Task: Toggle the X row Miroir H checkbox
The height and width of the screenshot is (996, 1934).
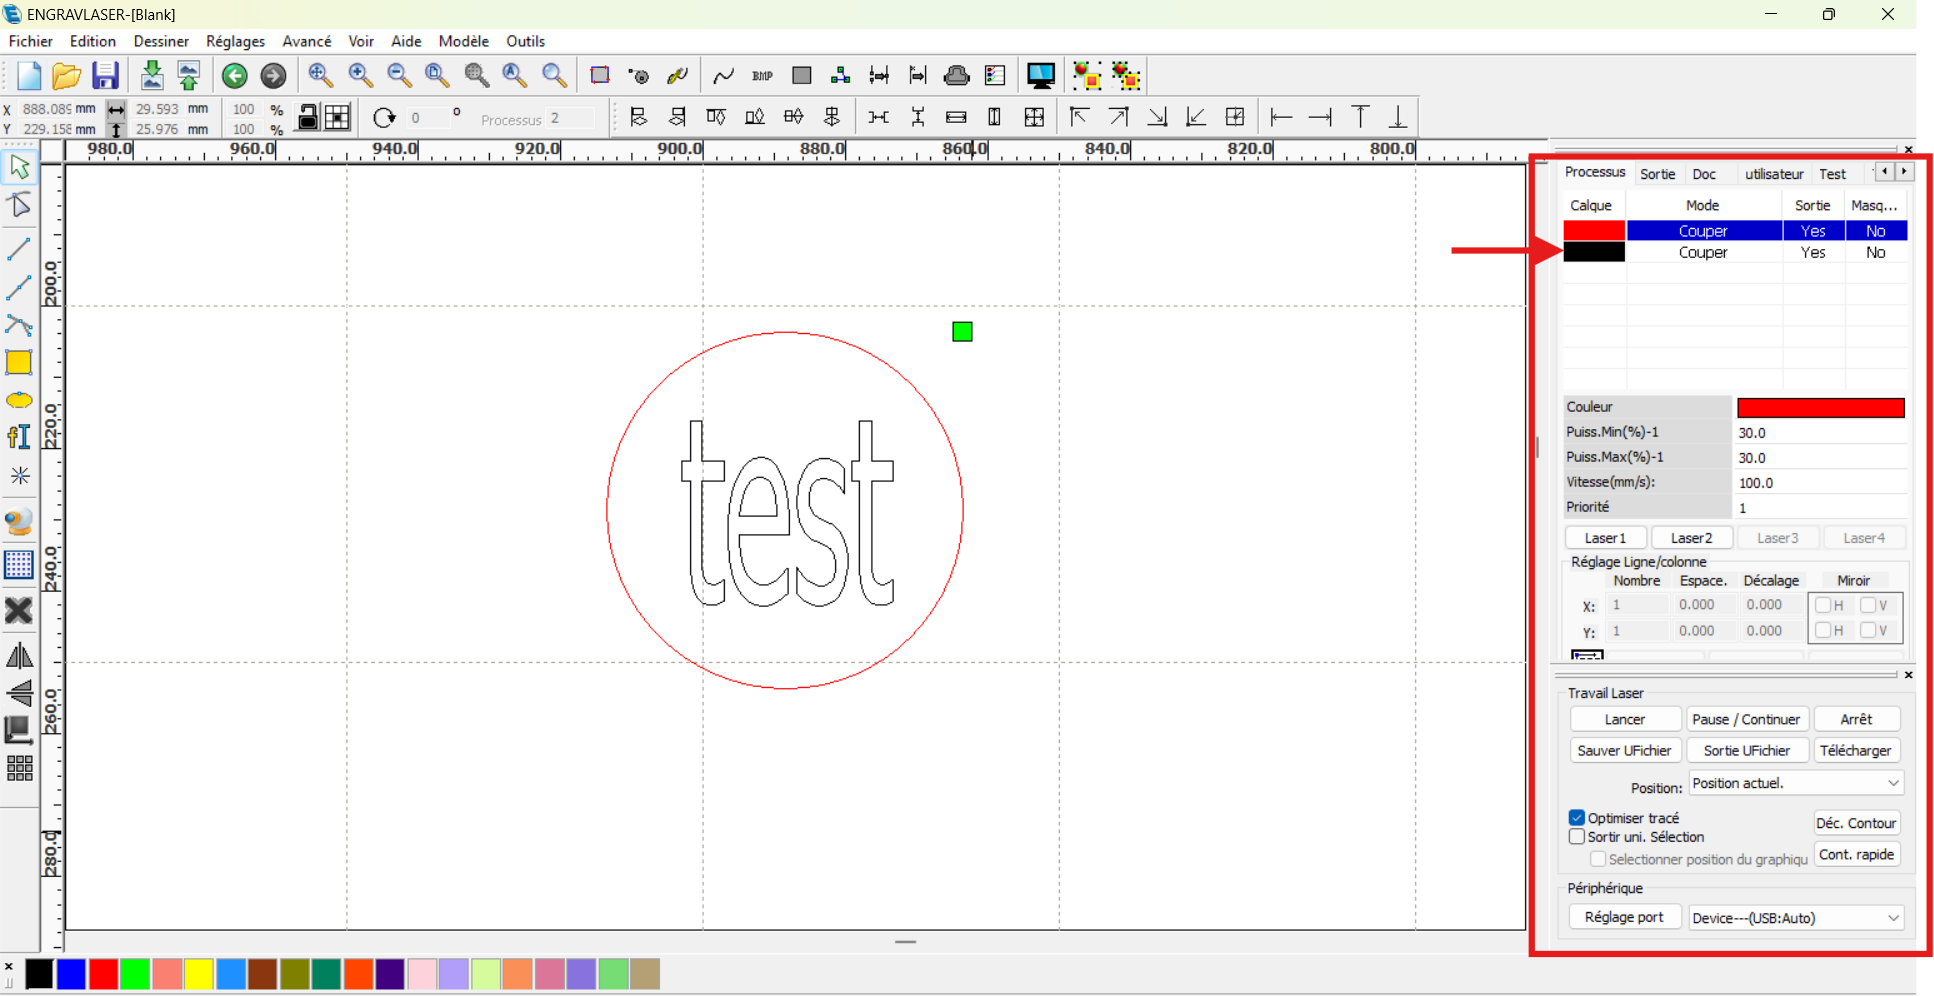Action: [x=1823, y=605]
